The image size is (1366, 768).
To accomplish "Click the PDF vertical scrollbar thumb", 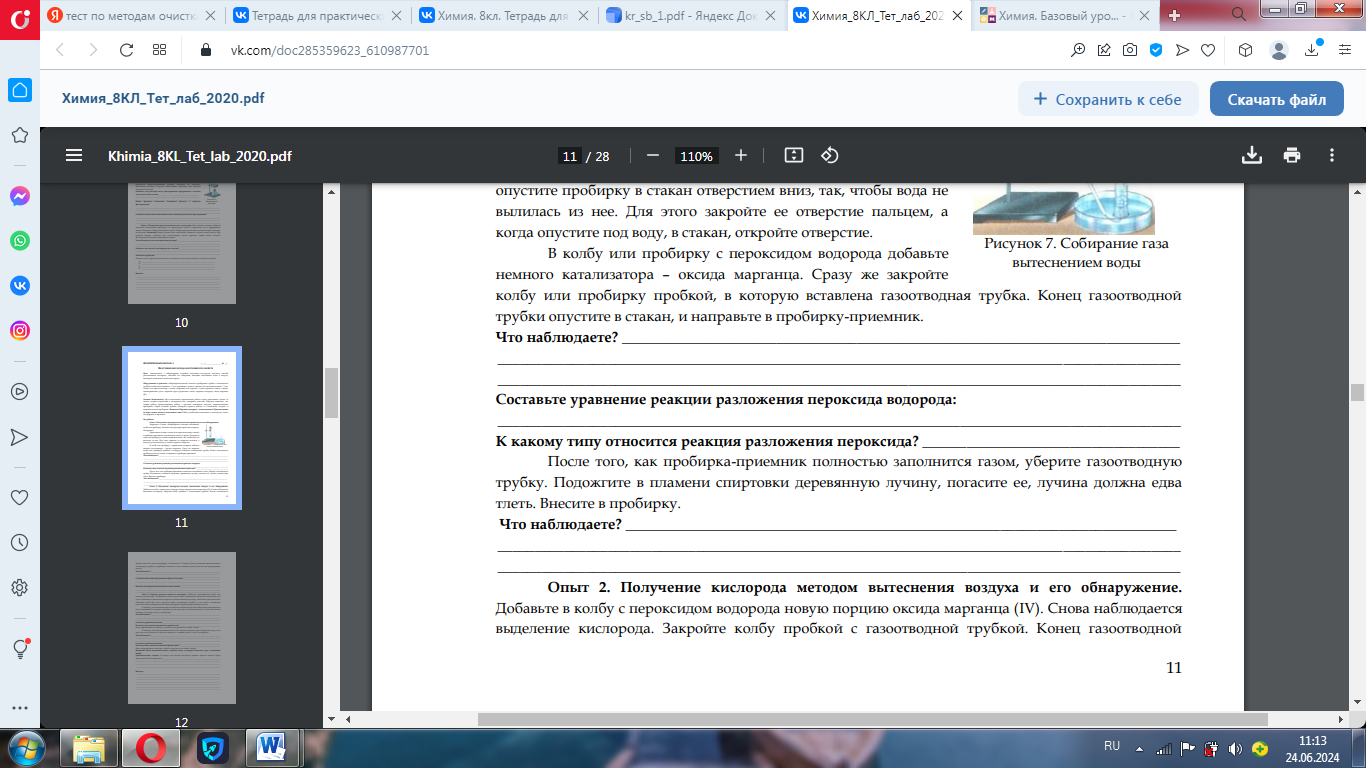I will (x=1357, y=392).
